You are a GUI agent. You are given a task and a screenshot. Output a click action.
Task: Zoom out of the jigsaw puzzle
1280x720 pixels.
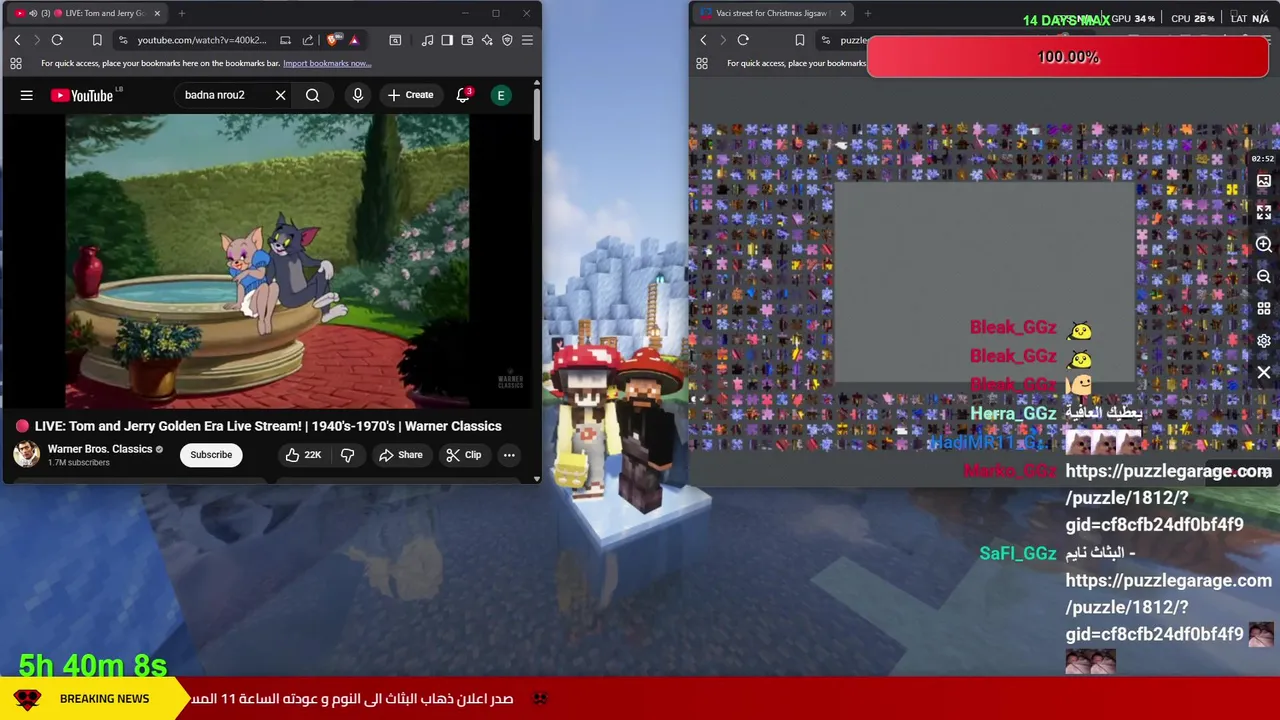pos(1264,277)
